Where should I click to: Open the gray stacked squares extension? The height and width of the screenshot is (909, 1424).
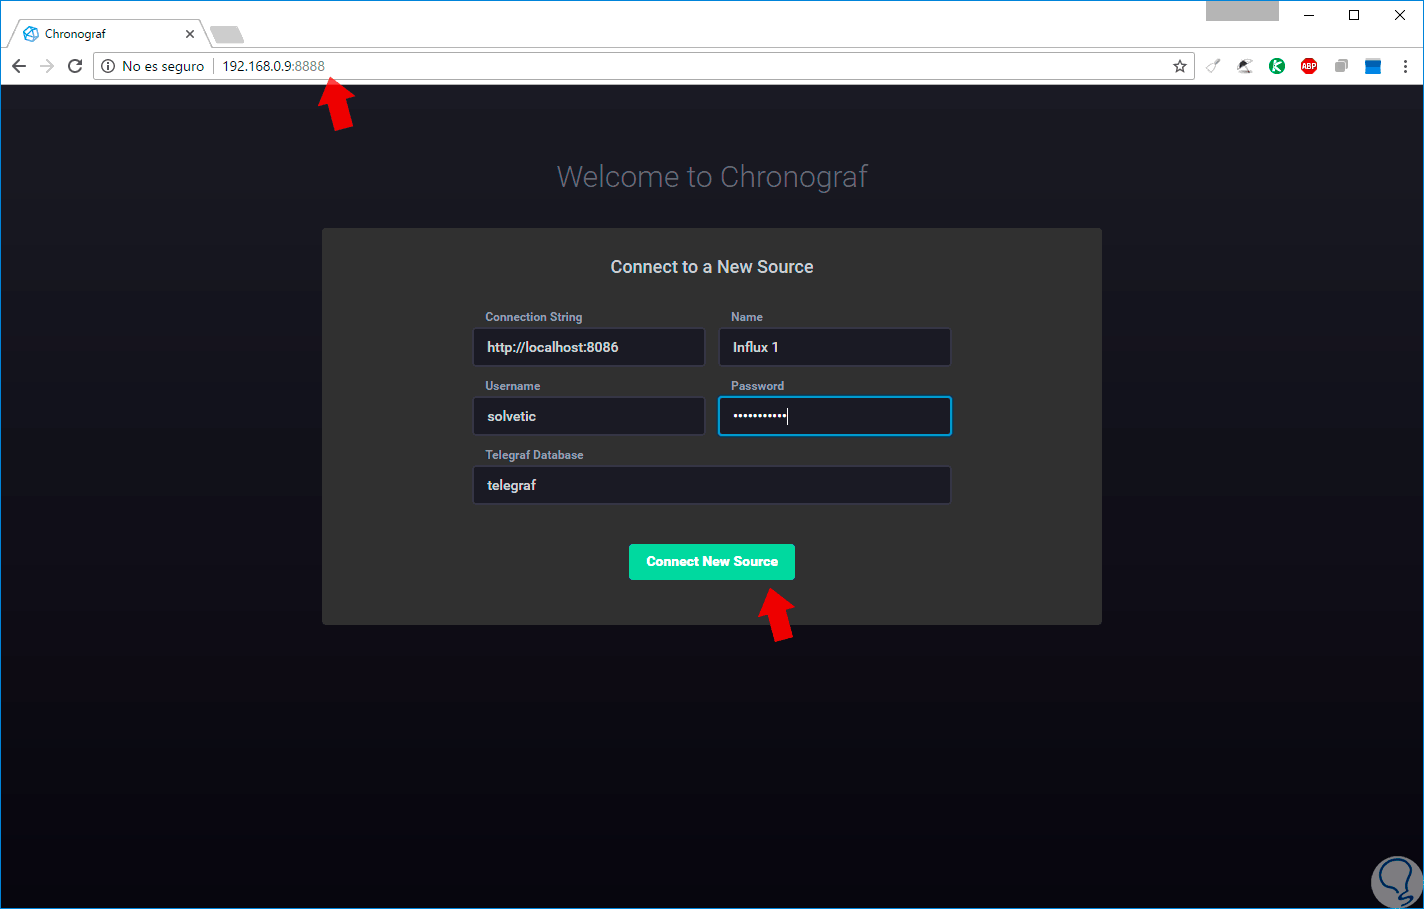(x=1341, y=66)
